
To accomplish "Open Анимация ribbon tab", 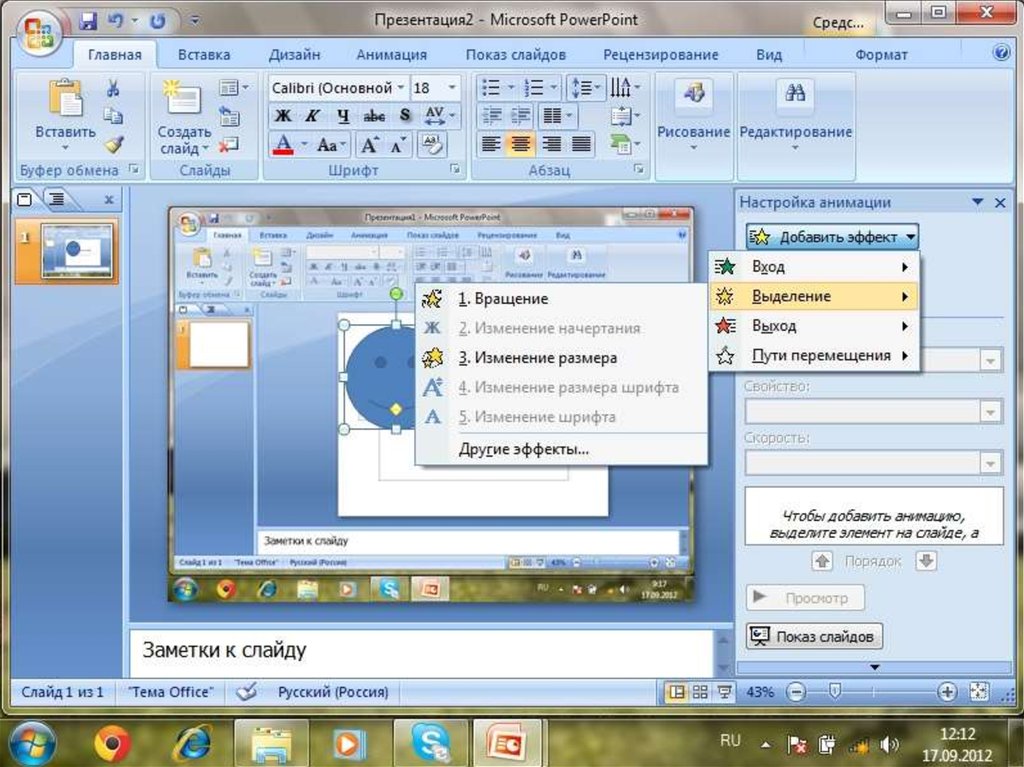I will 391,55.
